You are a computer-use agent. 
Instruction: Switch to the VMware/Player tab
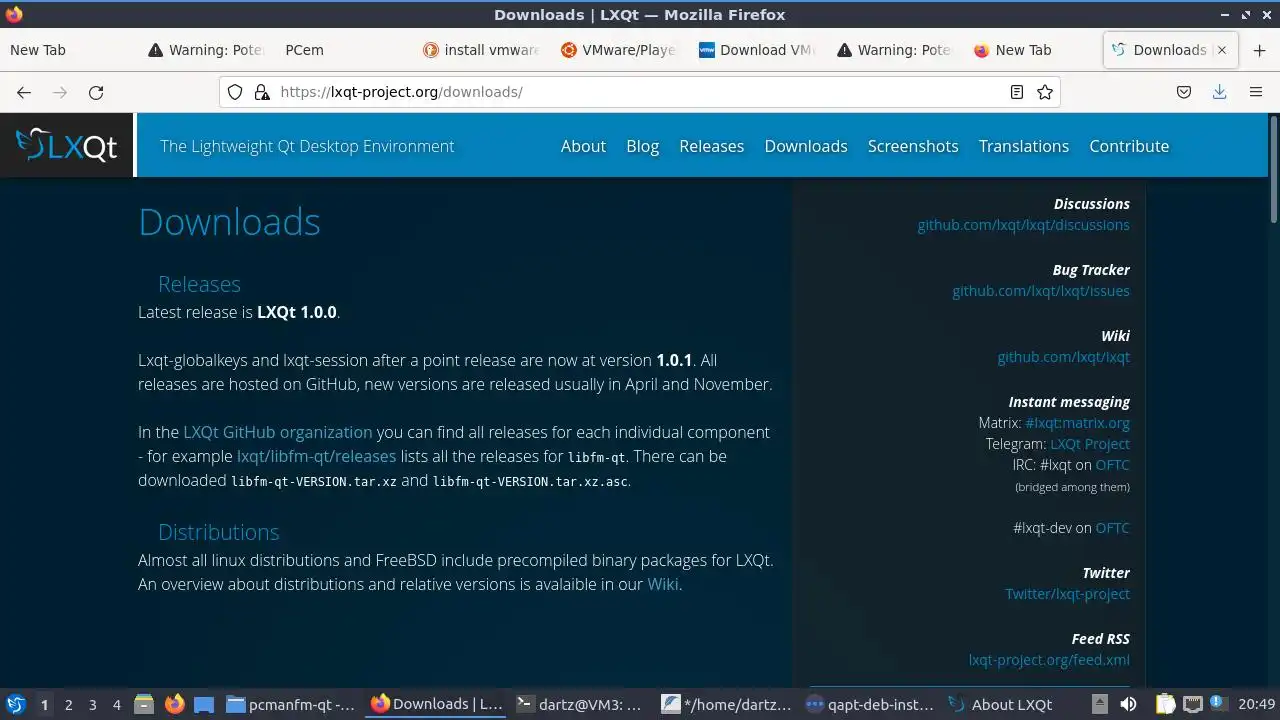[x=618, y=50]
